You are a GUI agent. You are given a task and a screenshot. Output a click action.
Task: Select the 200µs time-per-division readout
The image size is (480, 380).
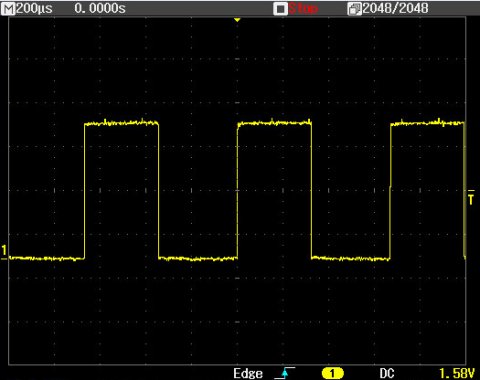(x=34, y=9)
